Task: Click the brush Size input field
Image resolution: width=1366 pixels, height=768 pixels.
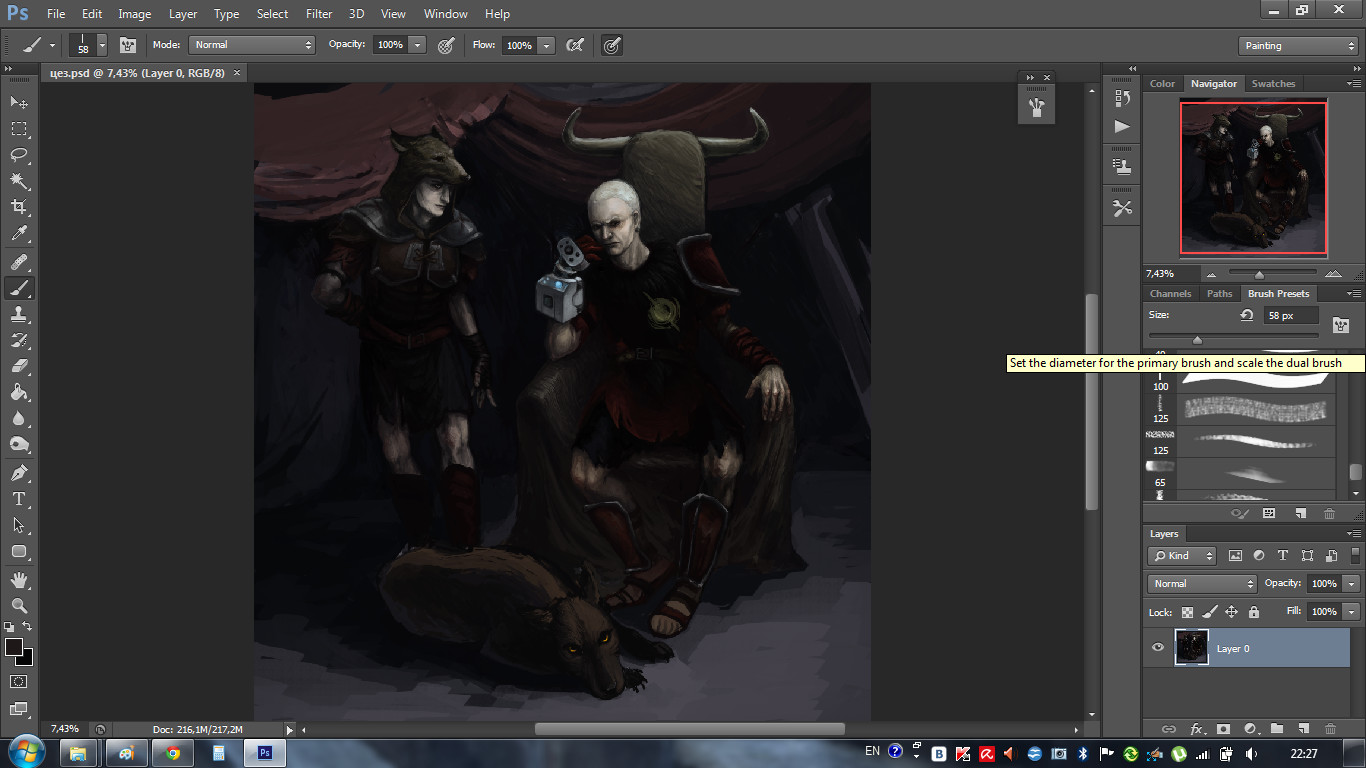Action: coord(1290,315)
